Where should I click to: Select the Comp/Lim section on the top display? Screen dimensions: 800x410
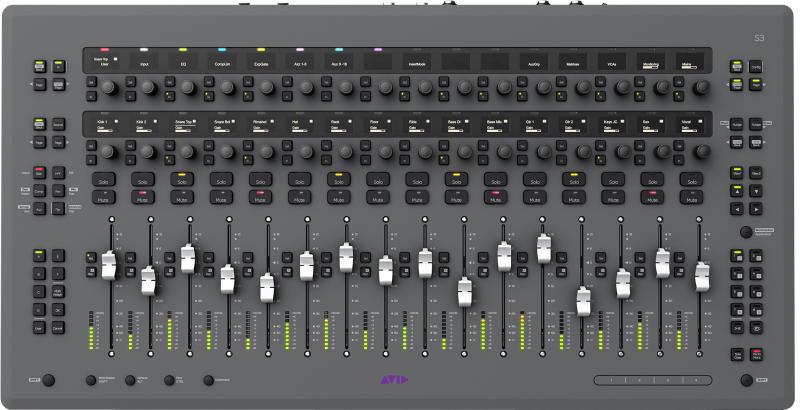click(224, 62)
